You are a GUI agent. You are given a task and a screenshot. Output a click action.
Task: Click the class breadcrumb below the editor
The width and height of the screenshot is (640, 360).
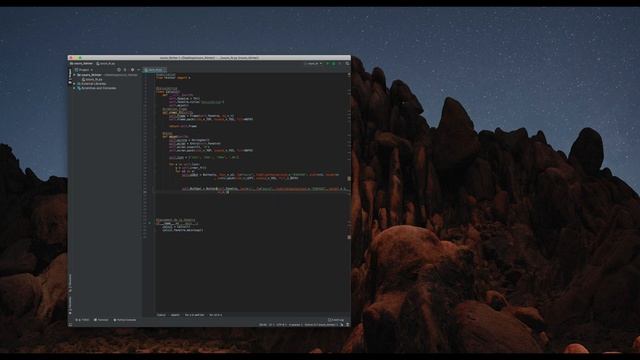(161, 315)
